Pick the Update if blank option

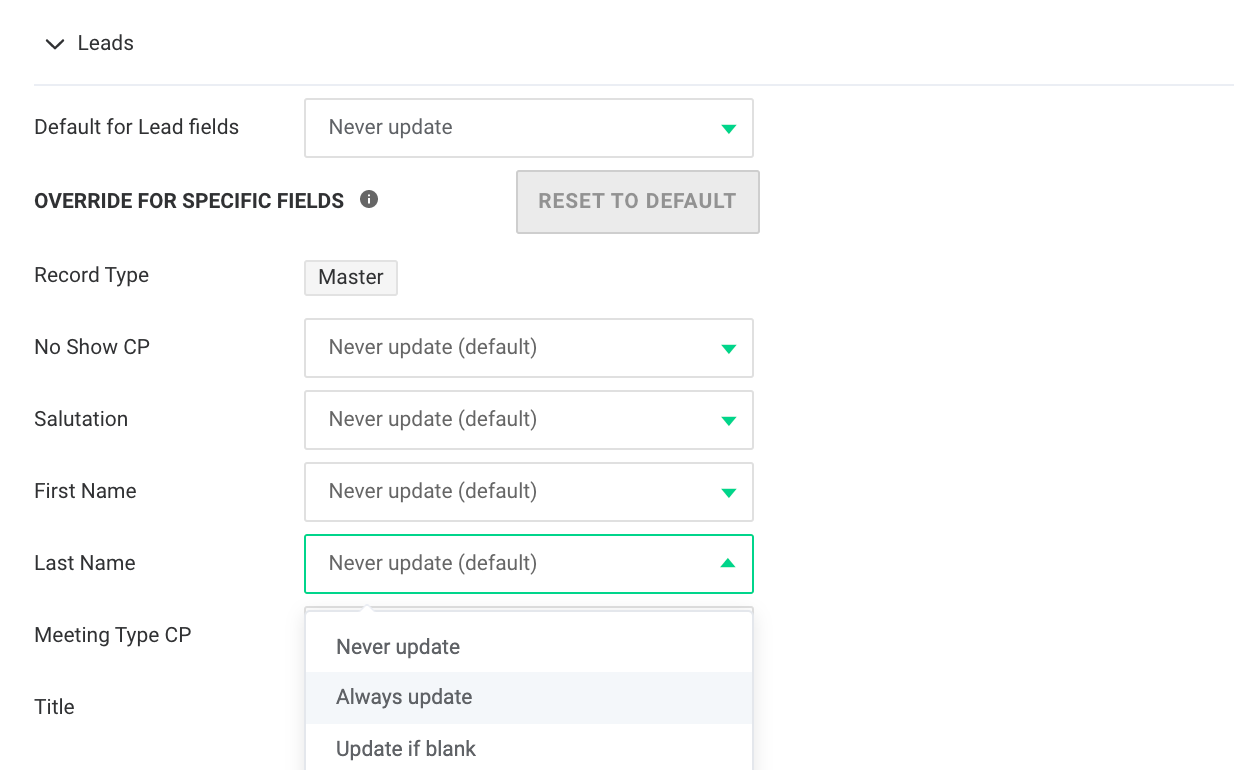[x=406, y=749]
